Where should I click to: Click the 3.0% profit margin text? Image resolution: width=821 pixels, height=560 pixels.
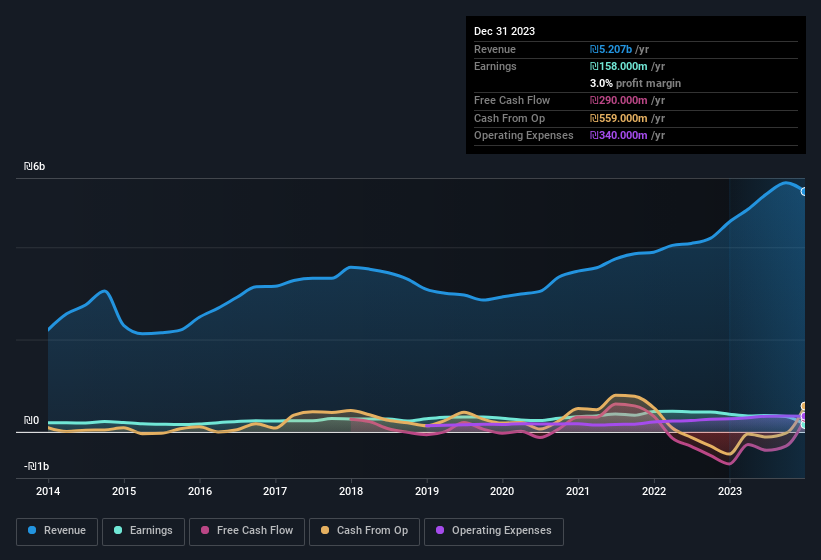tap(635, 83)
